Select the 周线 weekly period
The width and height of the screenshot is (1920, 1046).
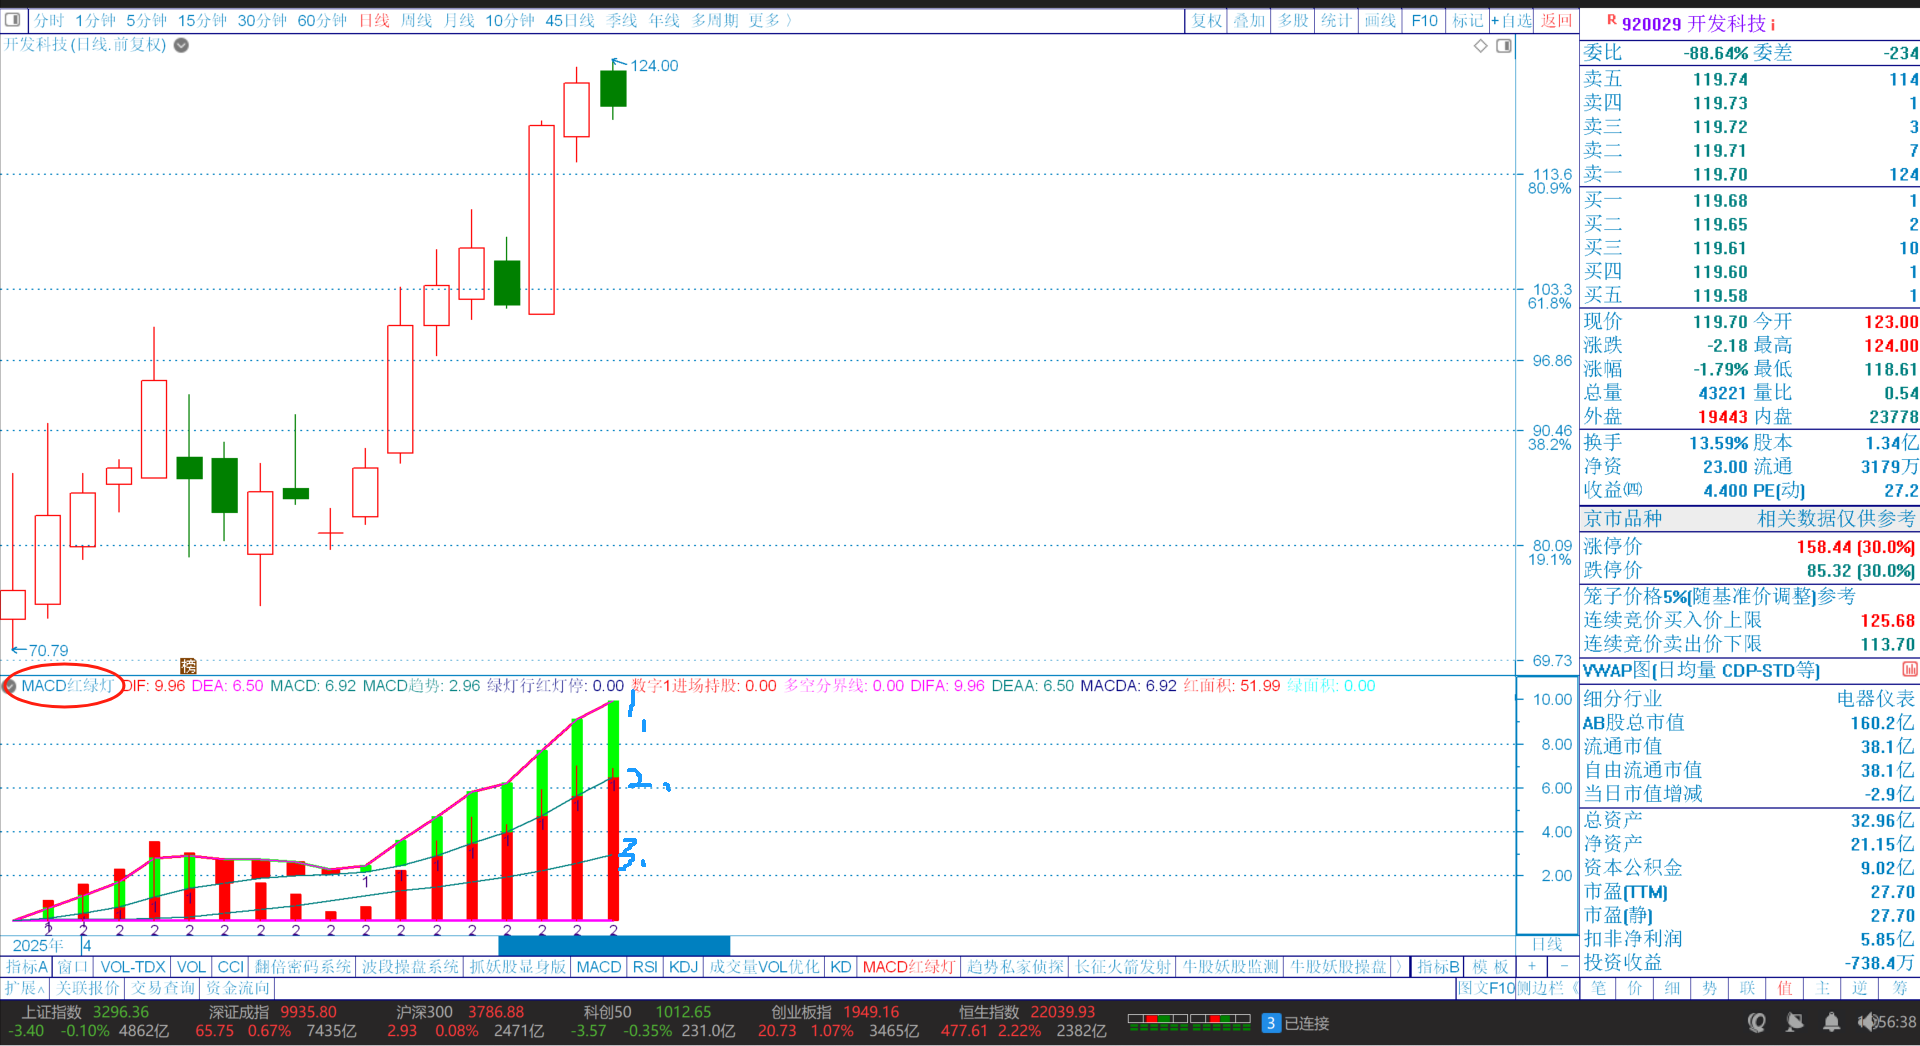(416, 20)
